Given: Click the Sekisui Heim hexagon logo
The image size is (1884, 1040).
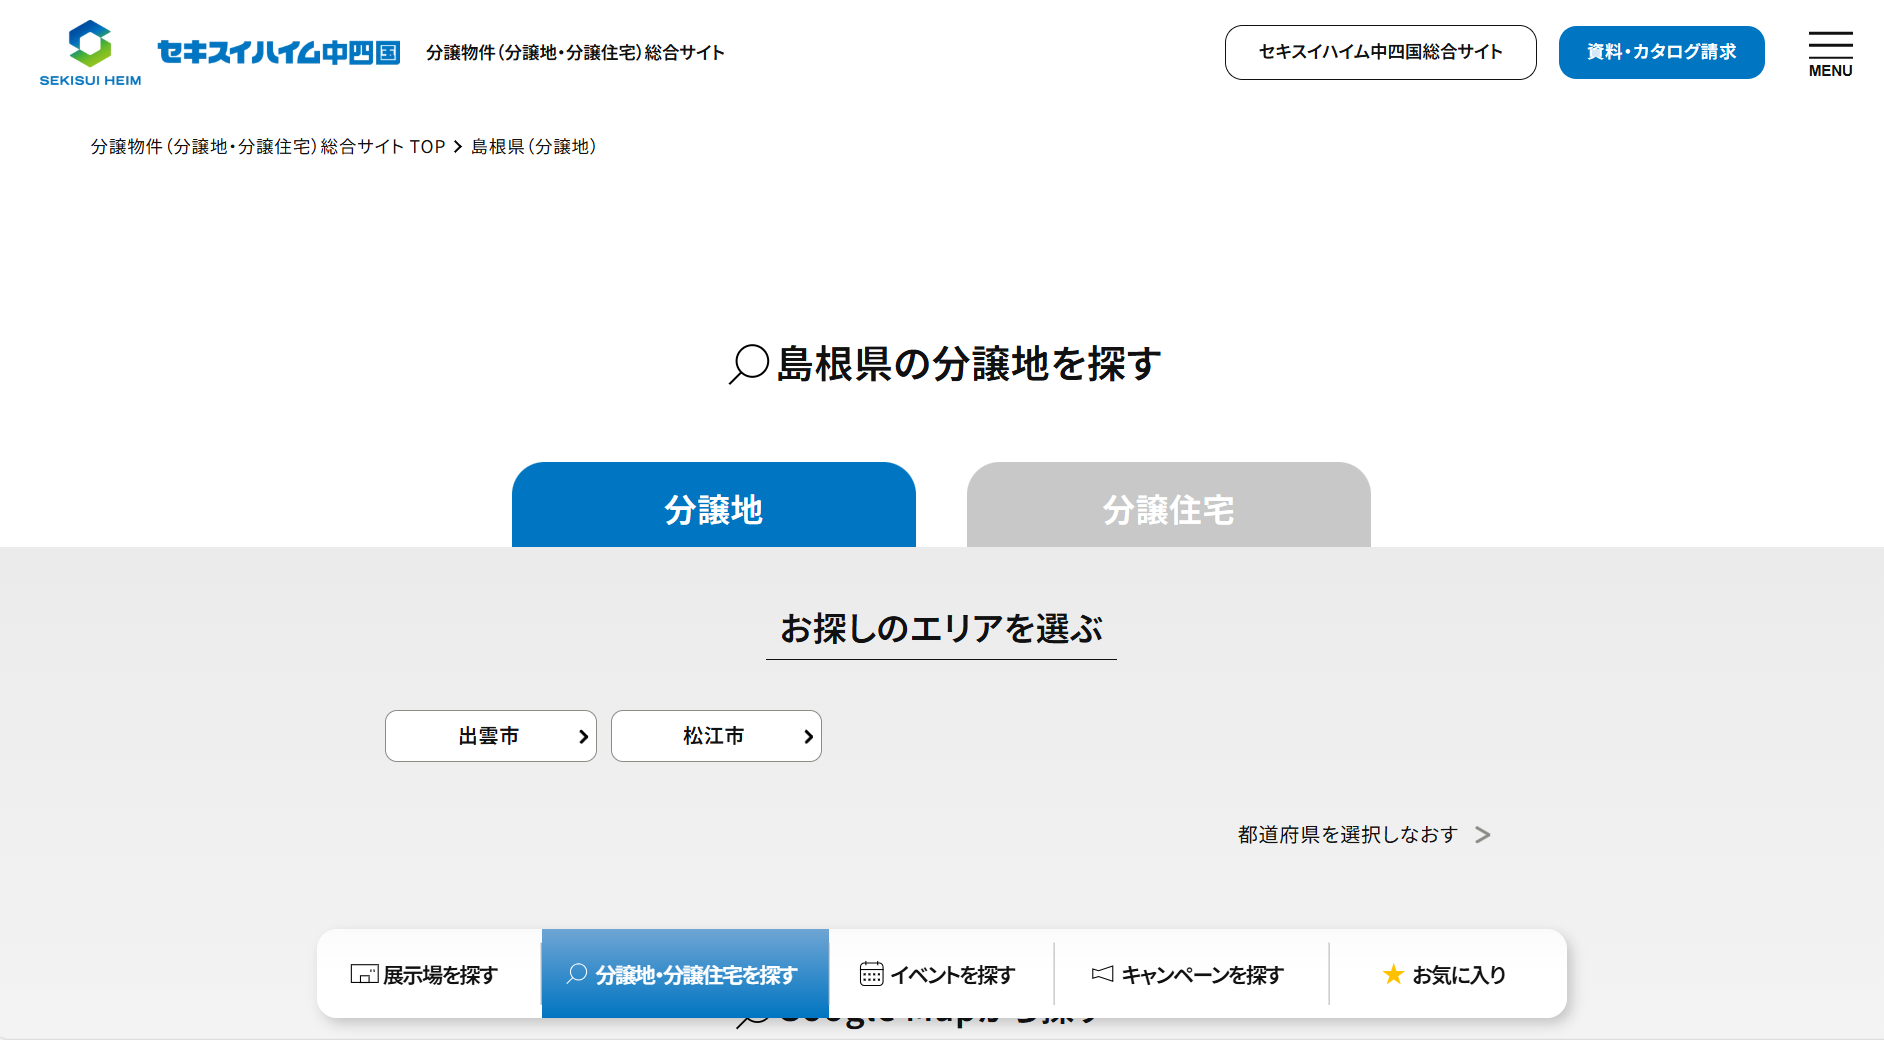Looking at the screenshot, I should [90, 45].
